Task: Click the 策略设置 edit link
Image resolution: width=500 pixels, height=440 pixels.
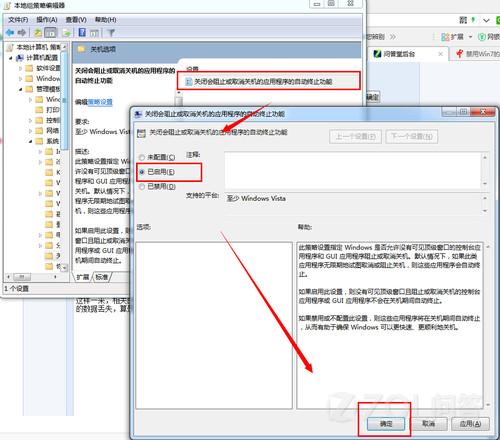Action: pos(100,102)
